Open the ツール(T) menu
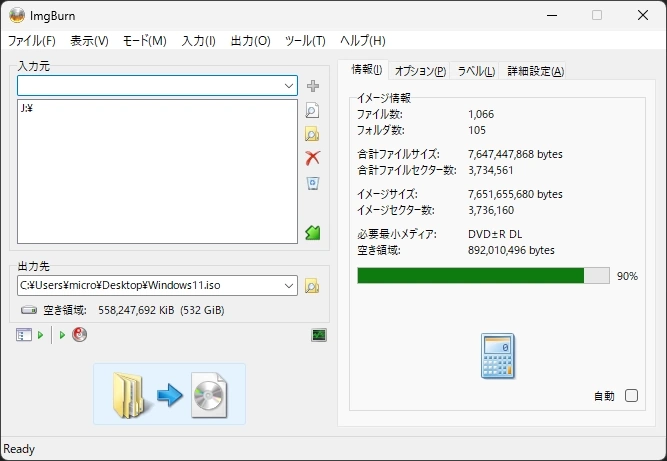Screen dimensions: 667x461 (x=305, y=41)
